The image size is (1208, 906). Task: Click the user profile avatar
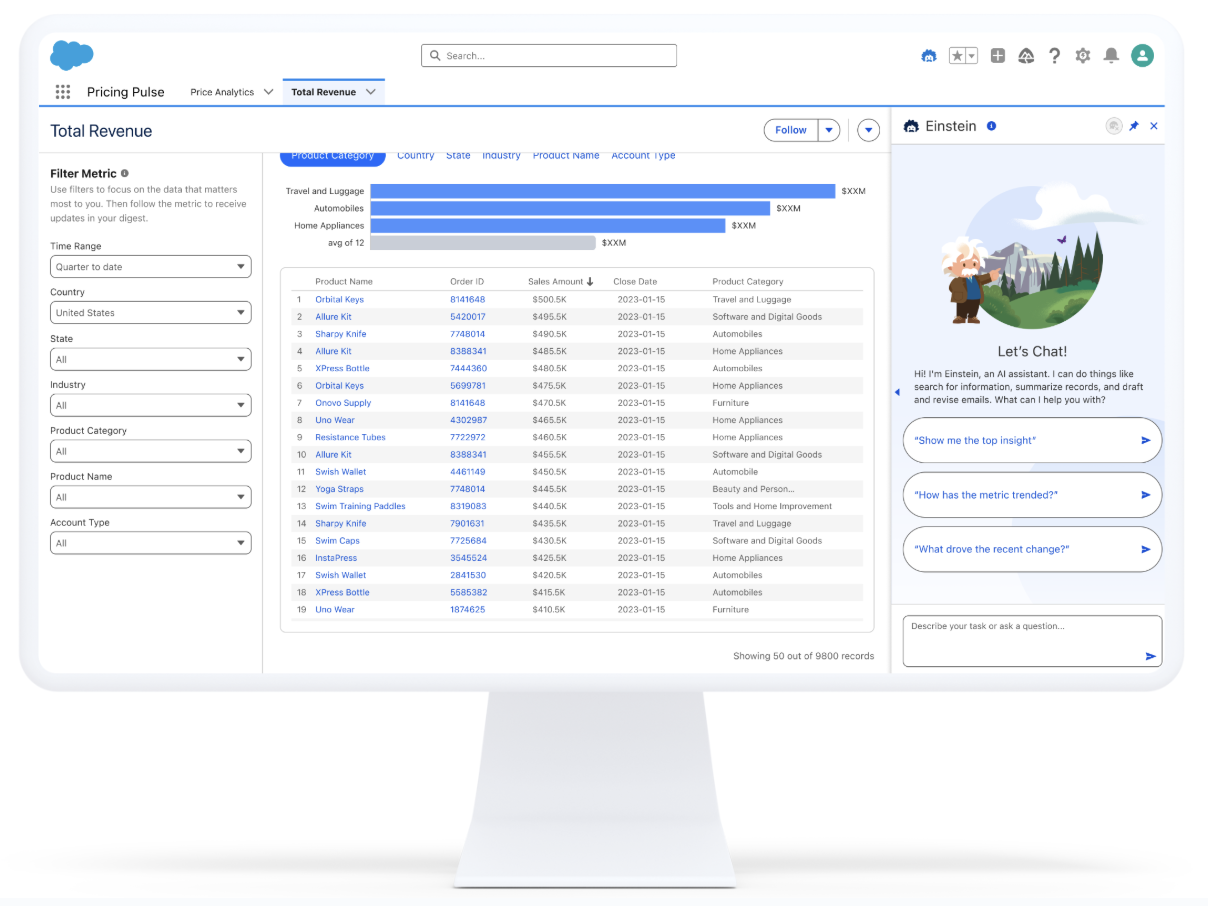1142,56
